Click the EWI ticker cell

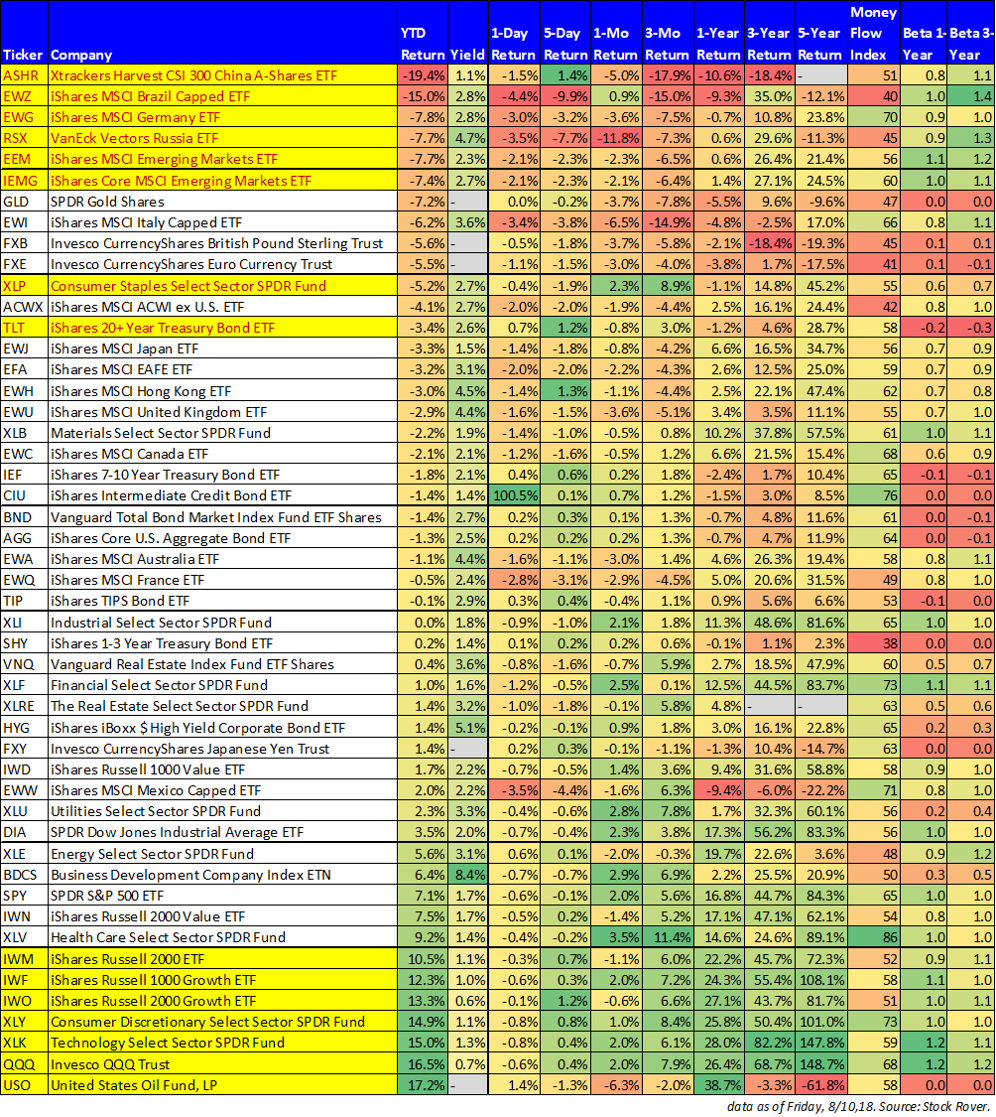(24, 223)
